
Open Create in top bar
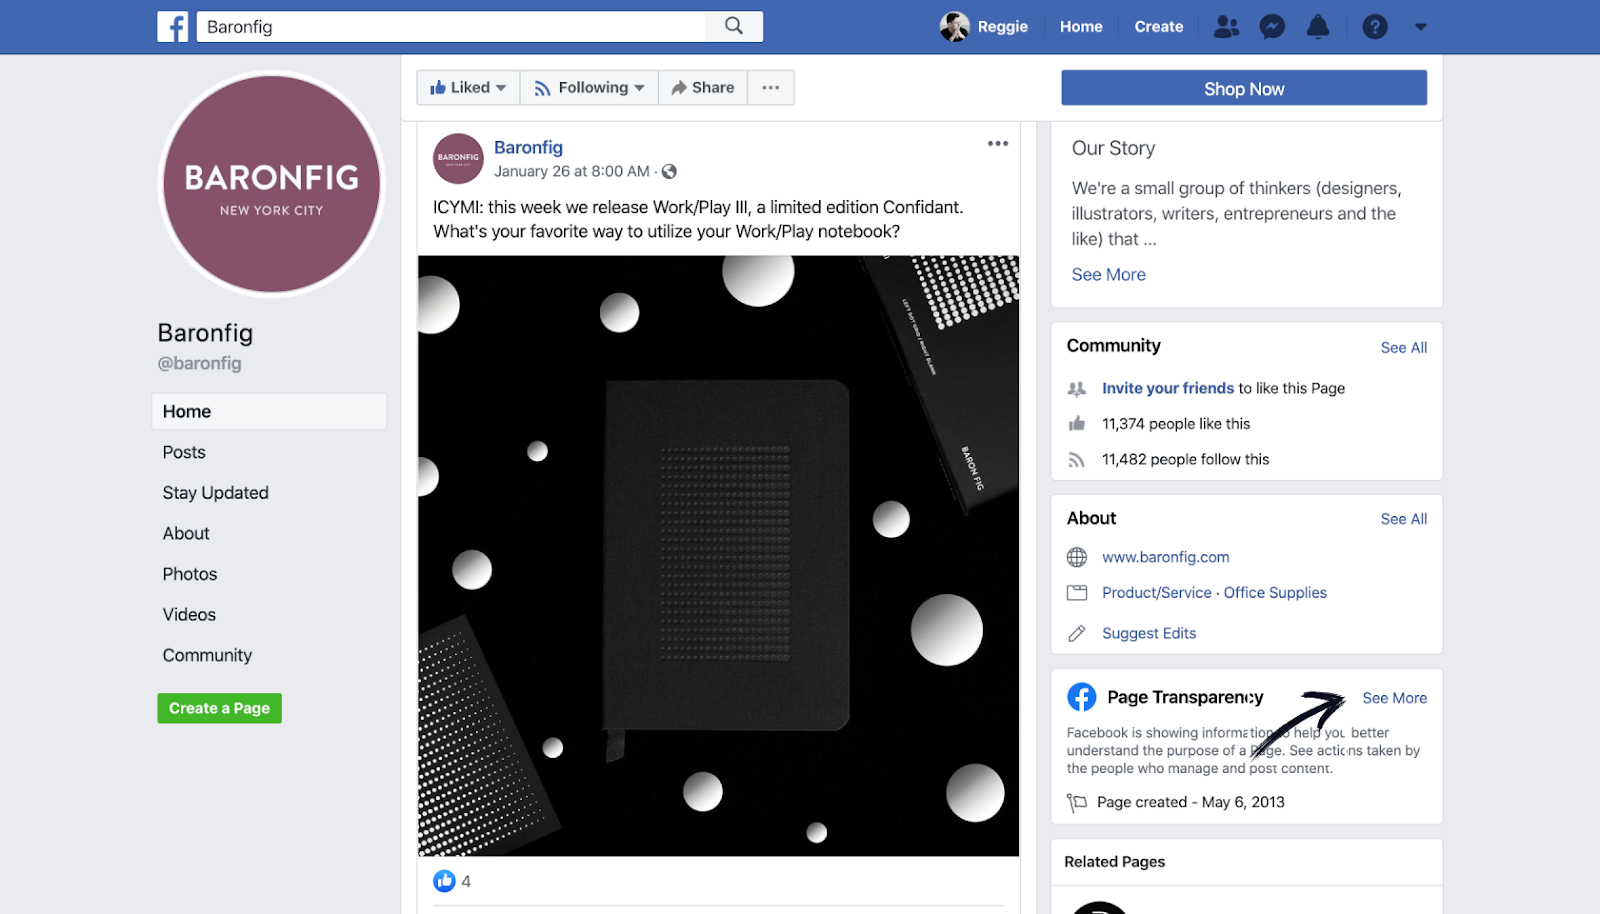click(1159, 27)
